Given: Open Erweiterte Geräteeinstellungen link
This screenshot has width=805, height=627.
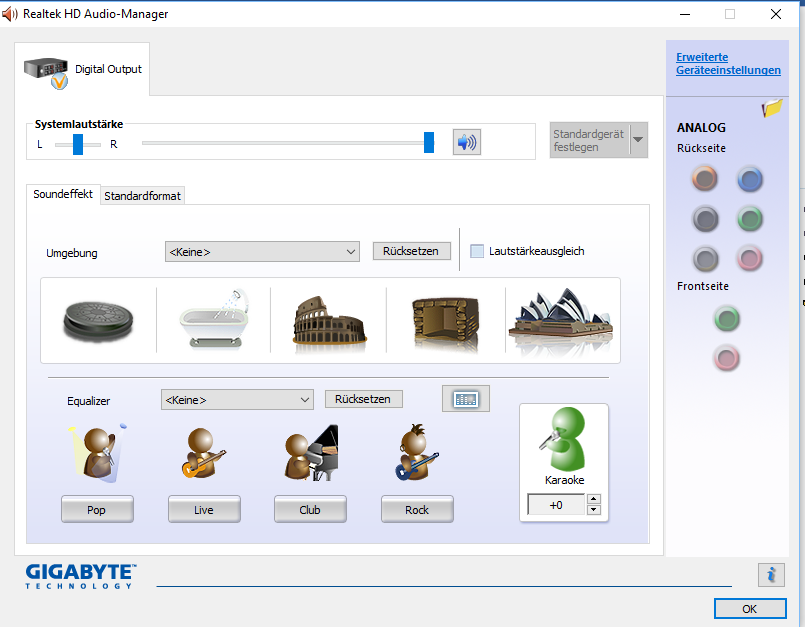Looking at the screenshot, I should pyautogui.click(x=728, y=64).
